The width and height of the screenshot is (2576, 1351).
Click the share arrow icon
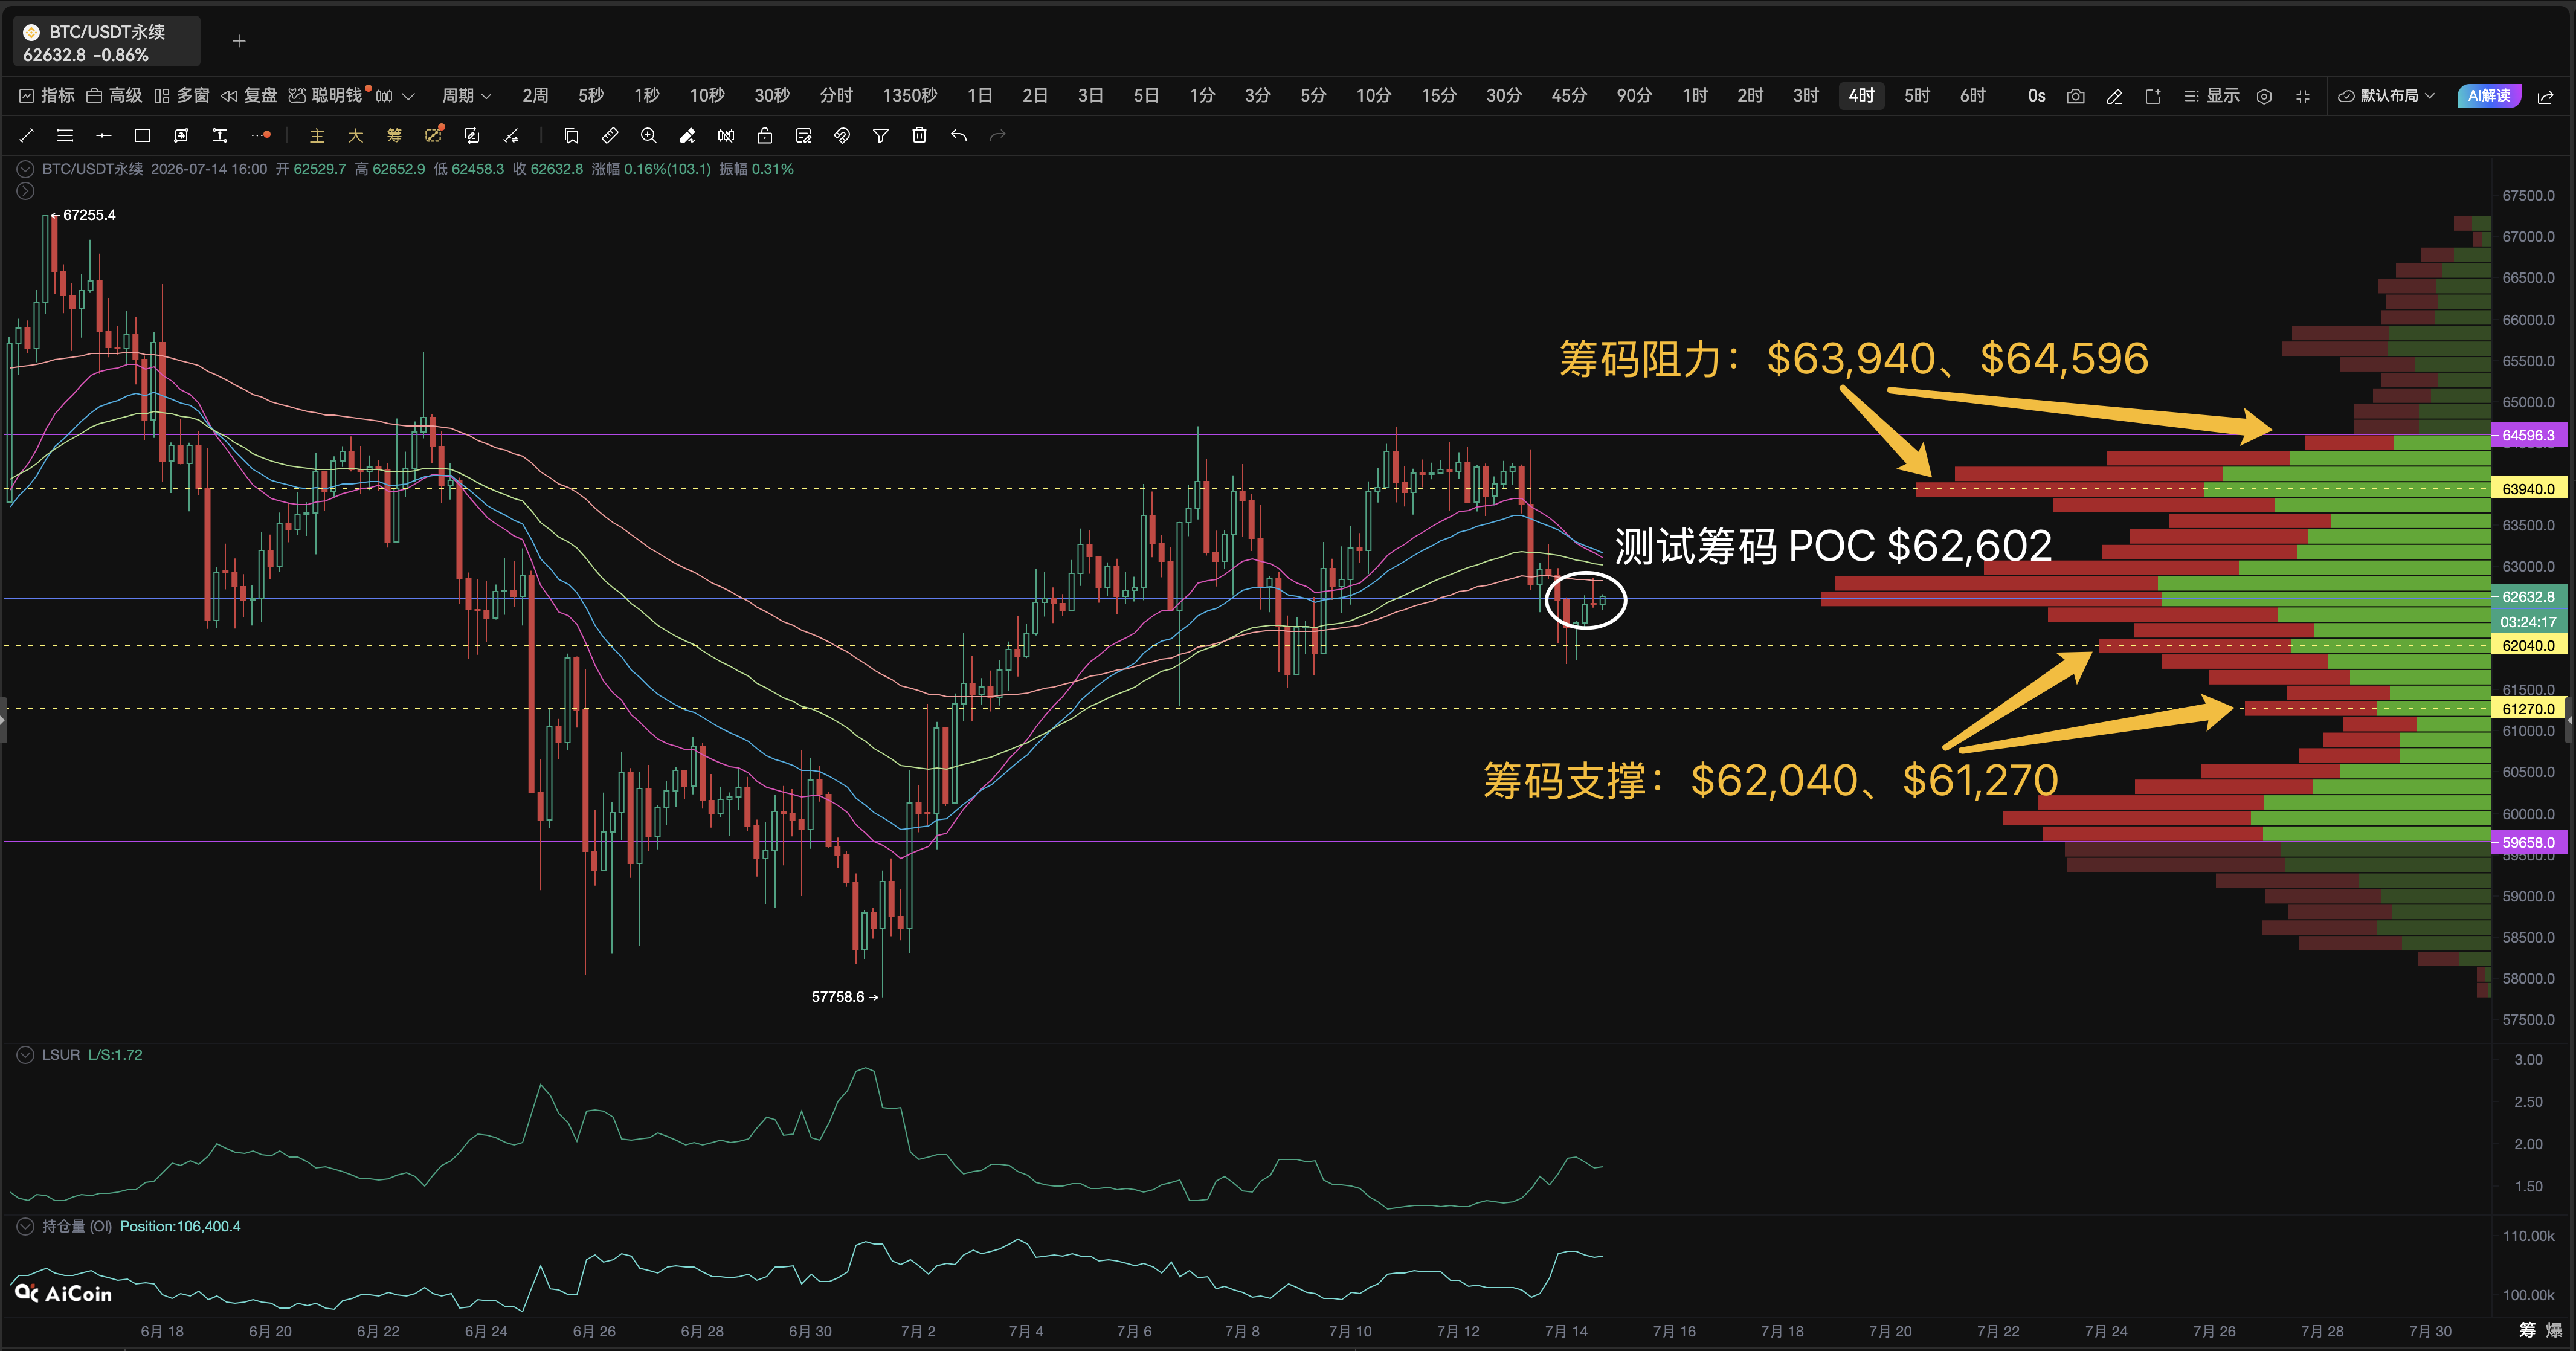click(x=2545, y=96)
